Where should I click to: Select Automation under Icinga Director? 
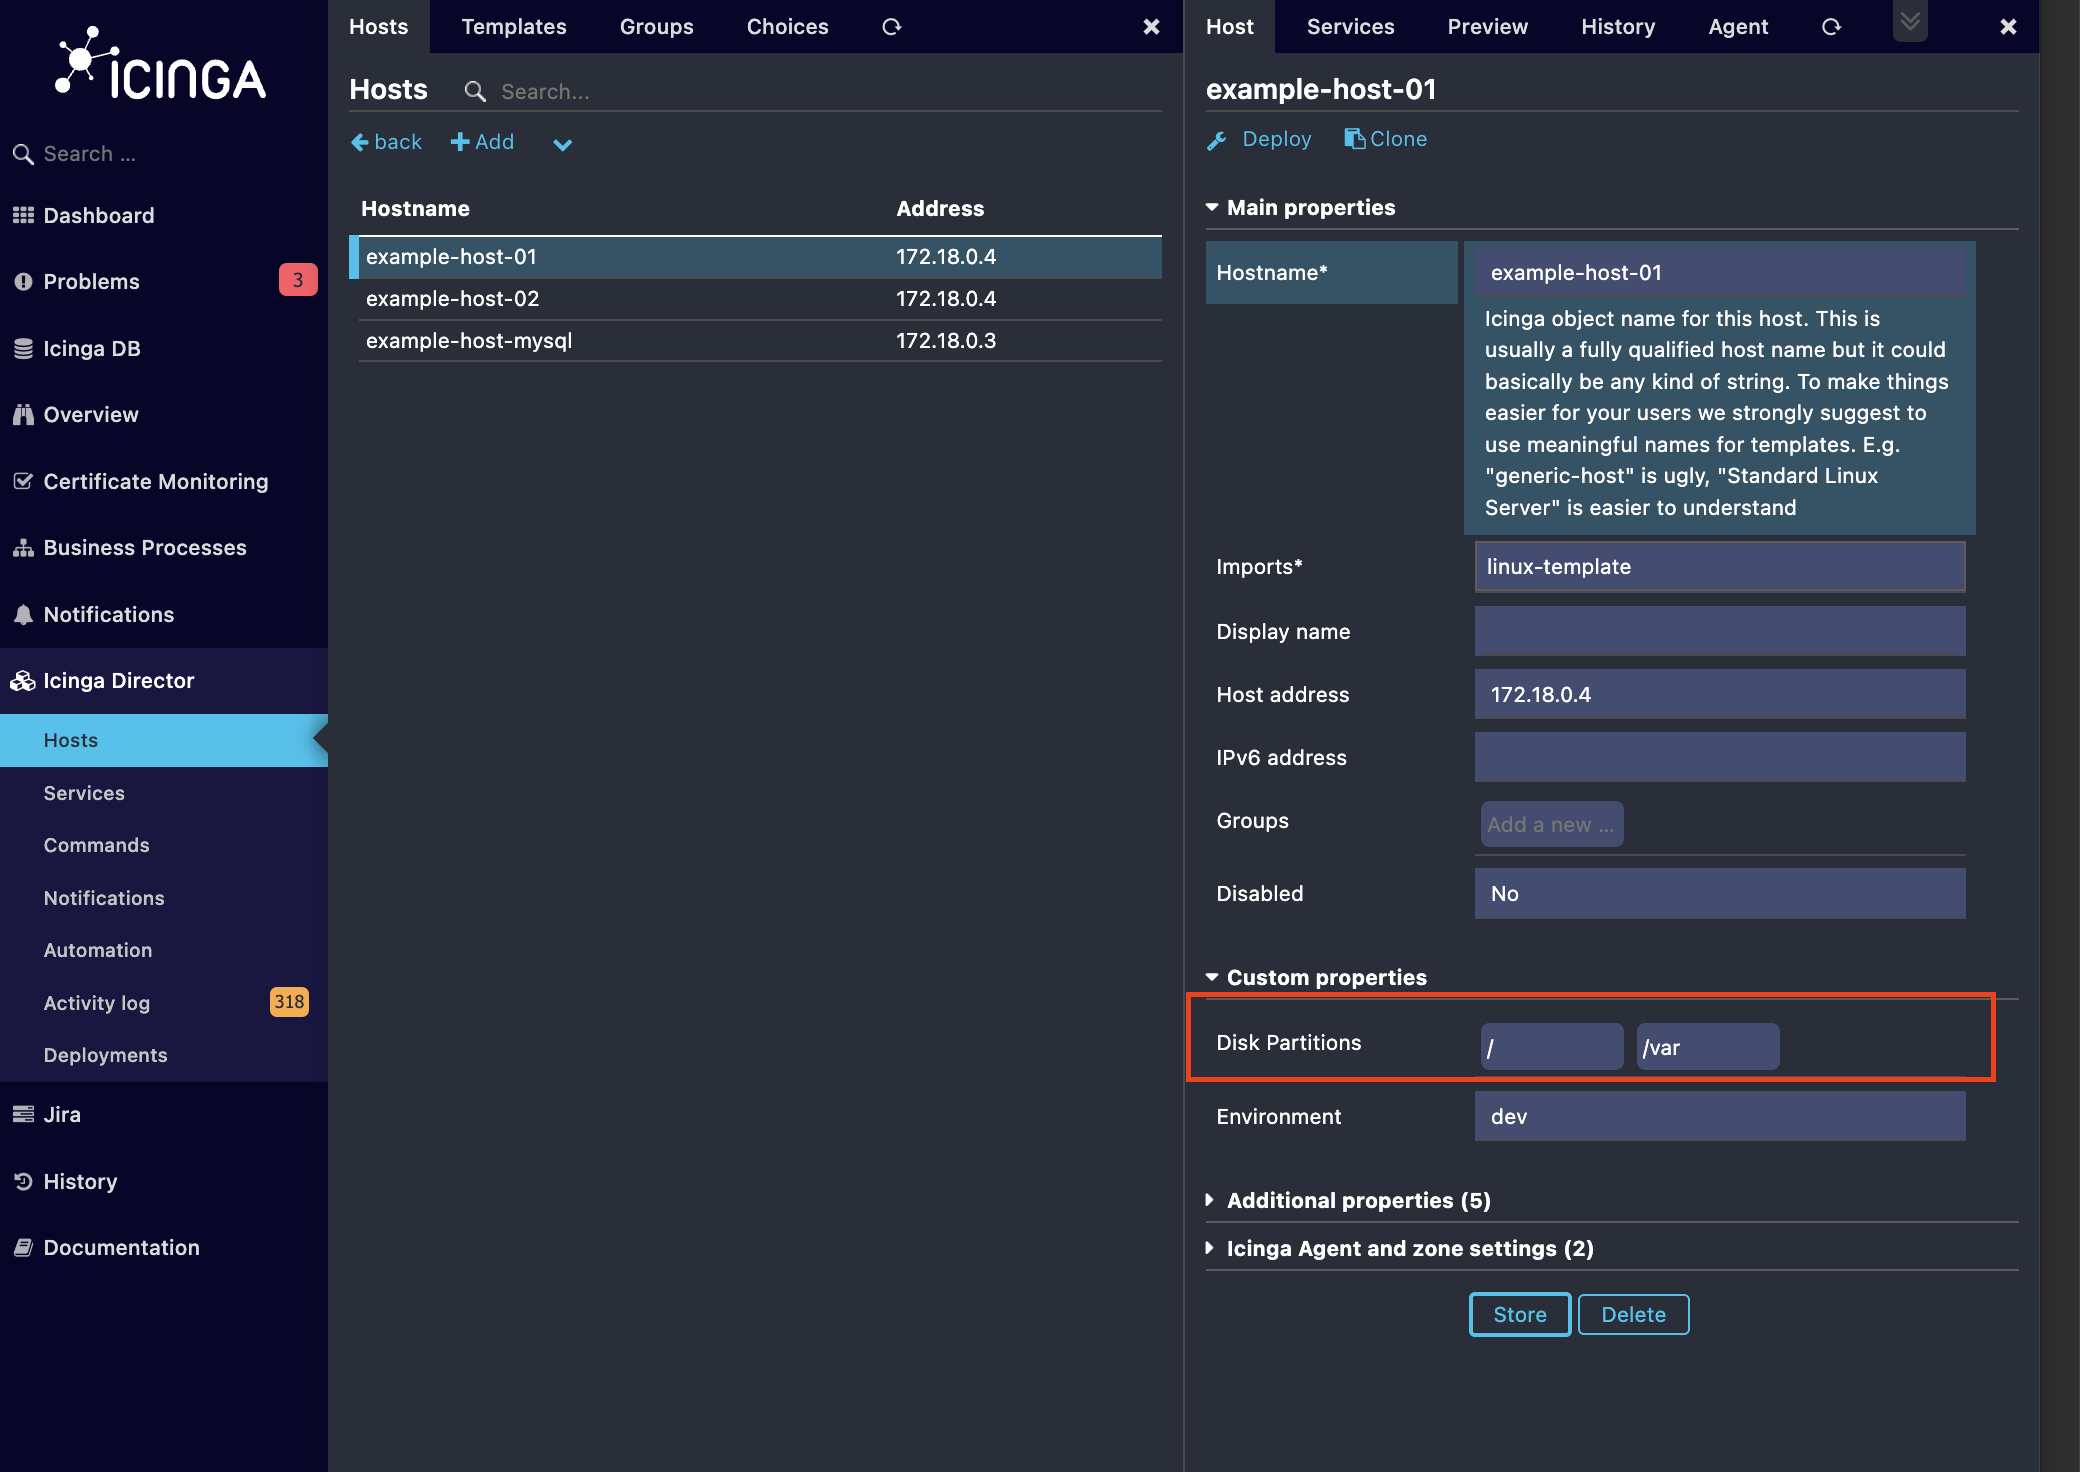[164, 950]
